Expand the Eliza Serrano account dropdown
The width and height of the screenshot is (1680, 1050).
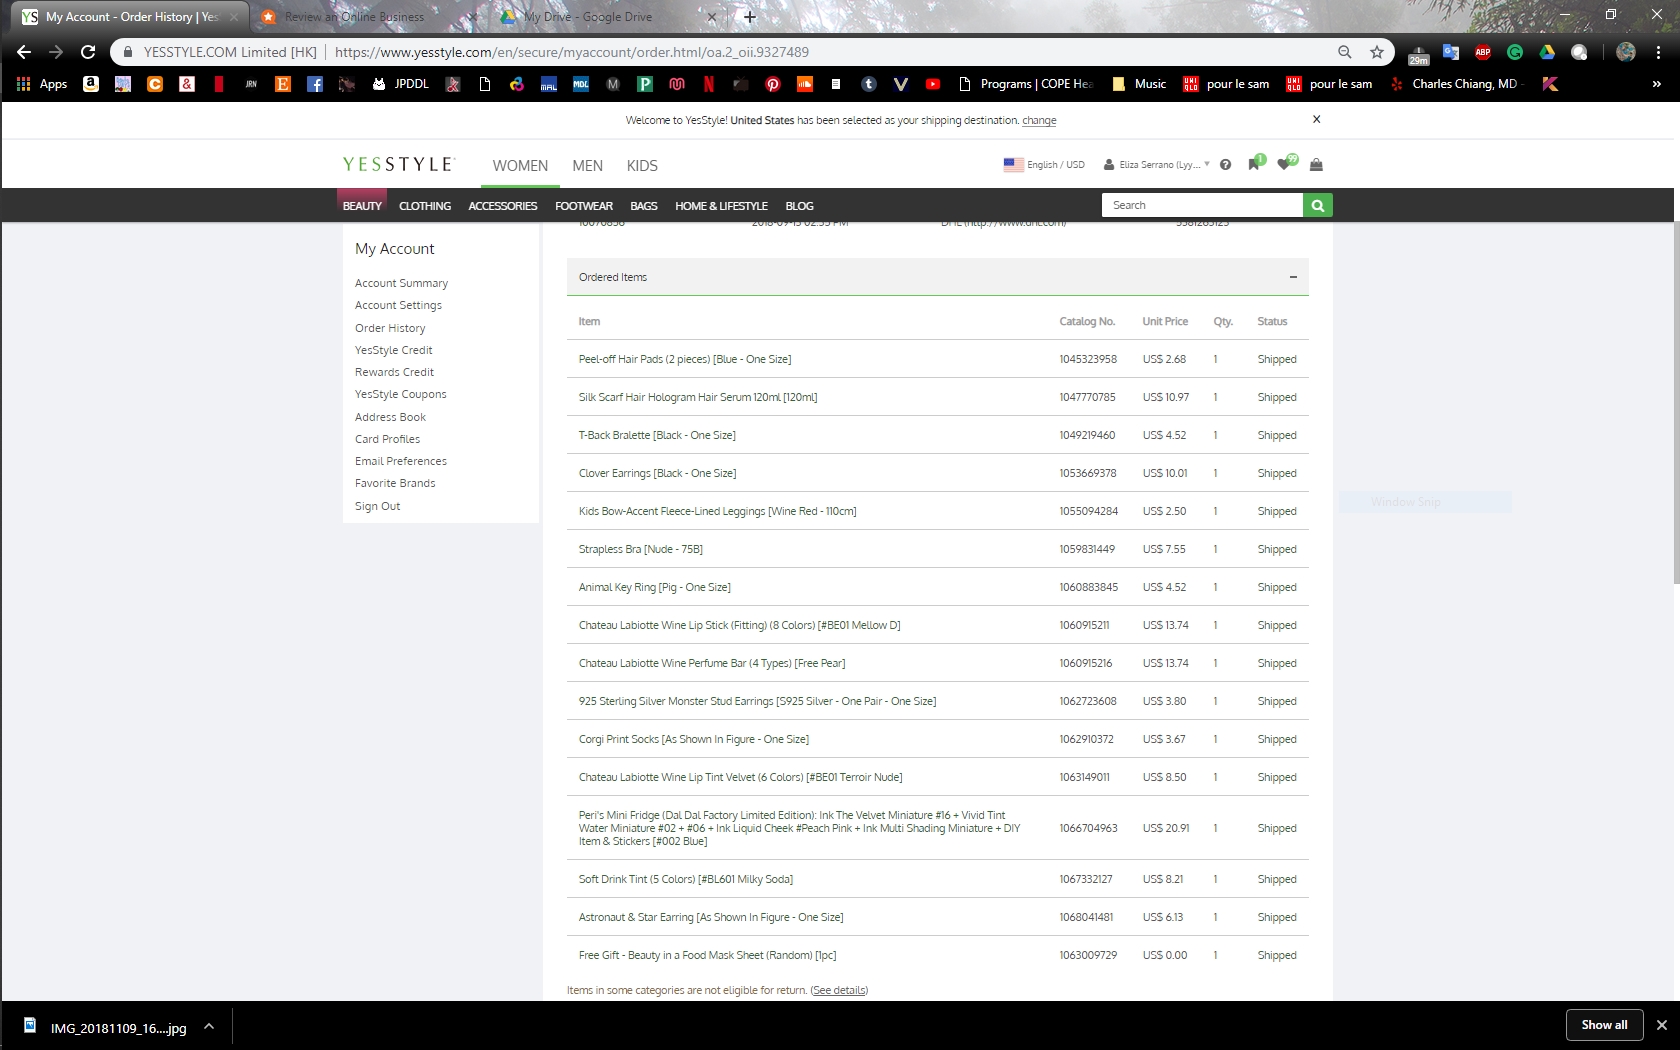click(1157, 165)
